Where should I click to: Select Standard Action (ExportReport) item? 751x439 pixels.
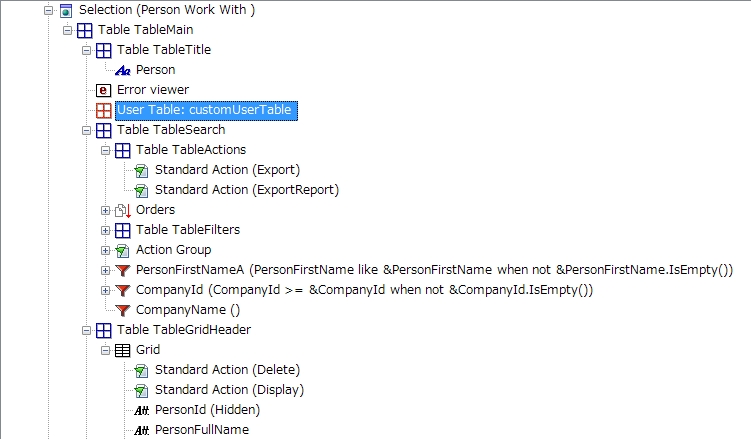click(x=246, y=190)
